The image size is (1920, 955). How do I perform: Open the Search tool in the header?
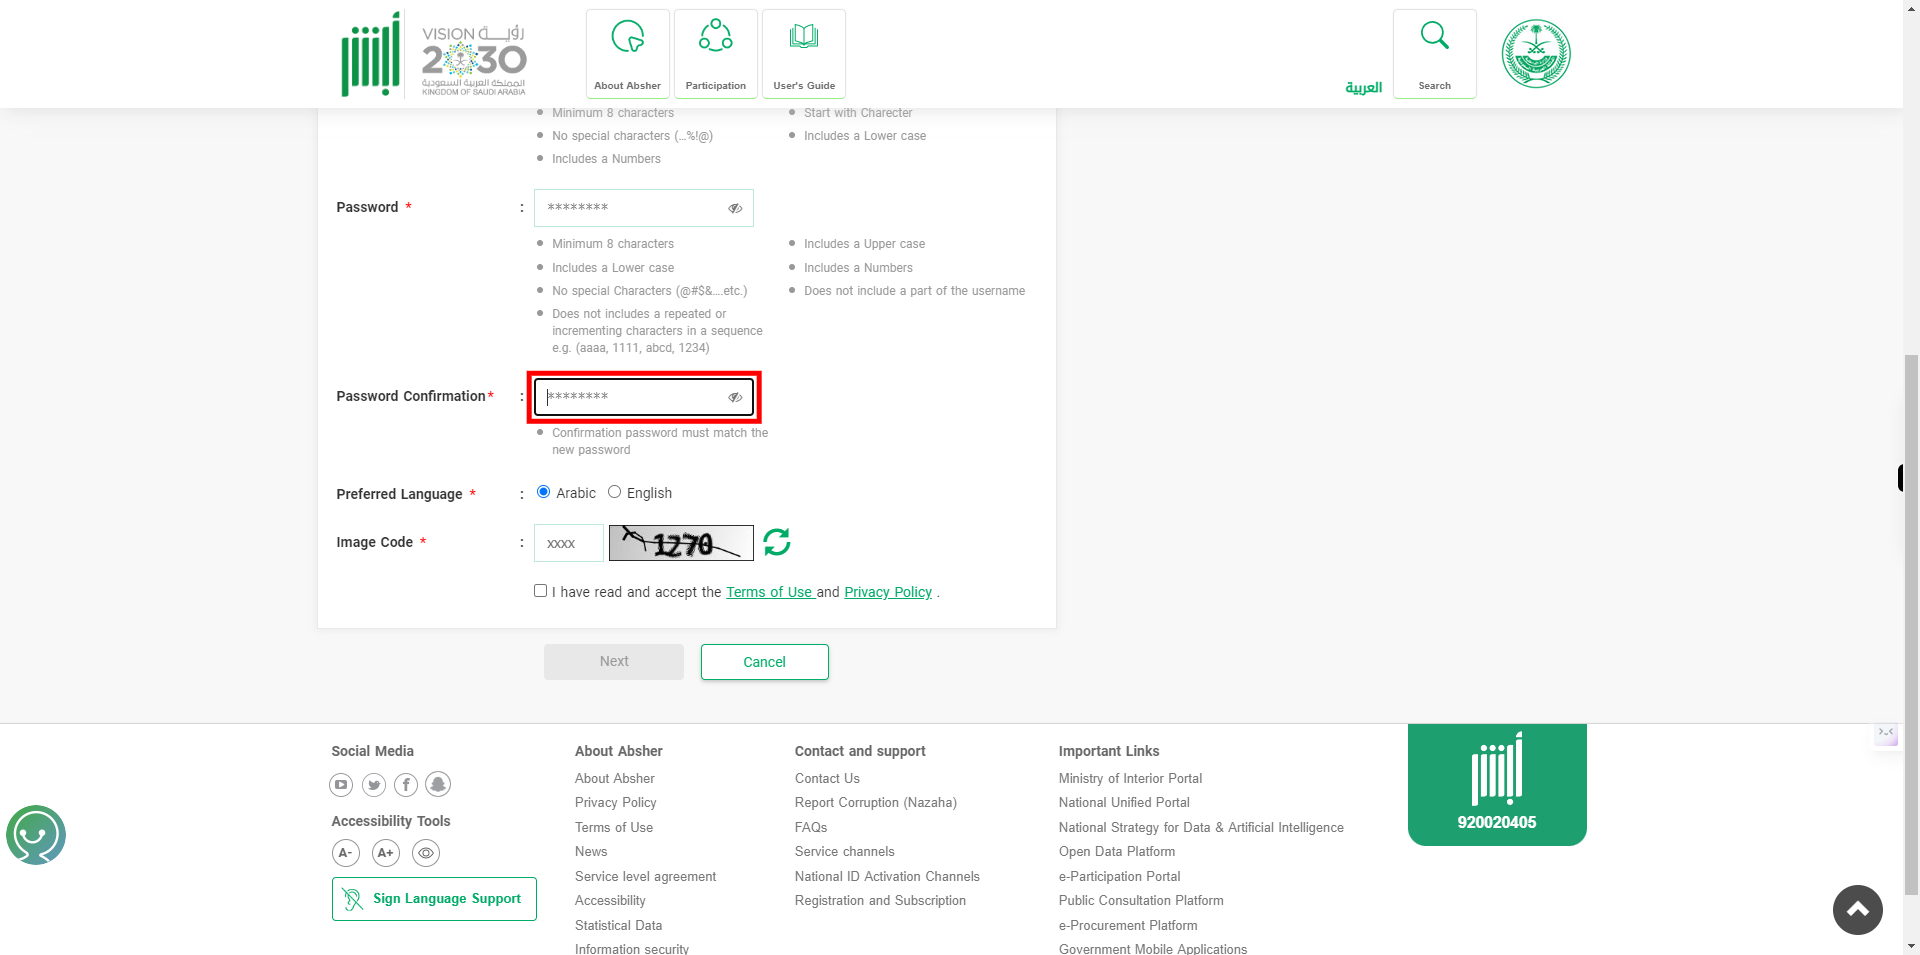coord(1435,54)
